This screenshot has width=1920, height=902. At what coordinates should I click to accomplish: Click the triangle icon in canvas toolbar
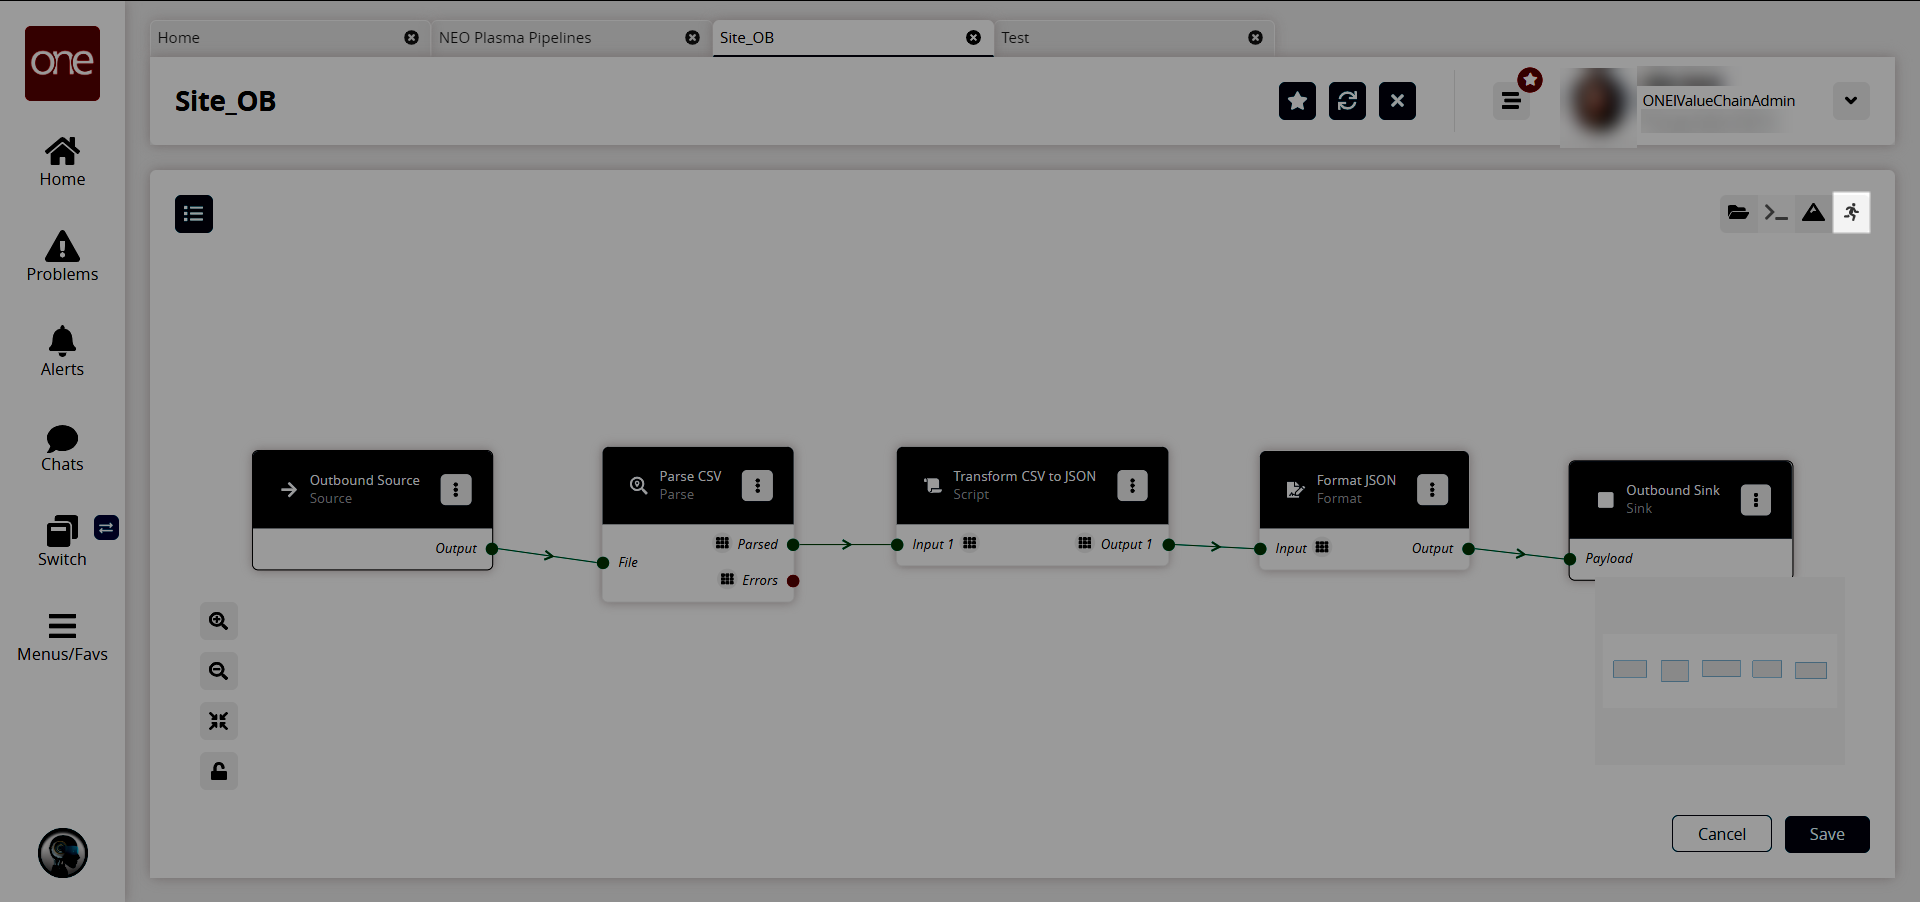coord(1813,212)
